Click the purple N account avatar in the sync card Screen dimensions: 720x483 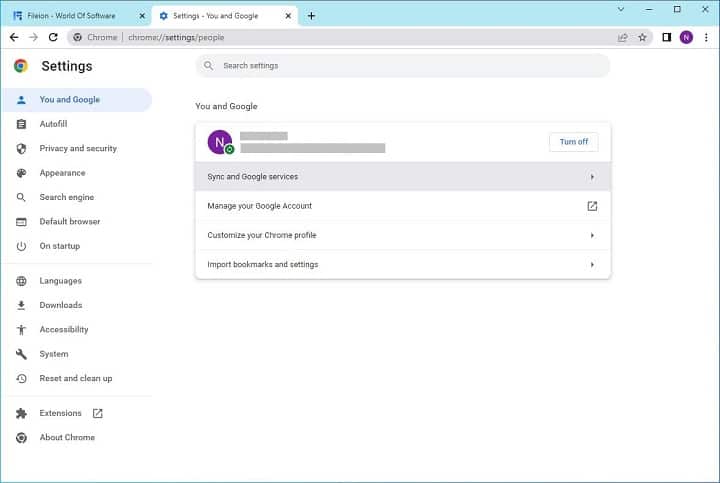219,142
